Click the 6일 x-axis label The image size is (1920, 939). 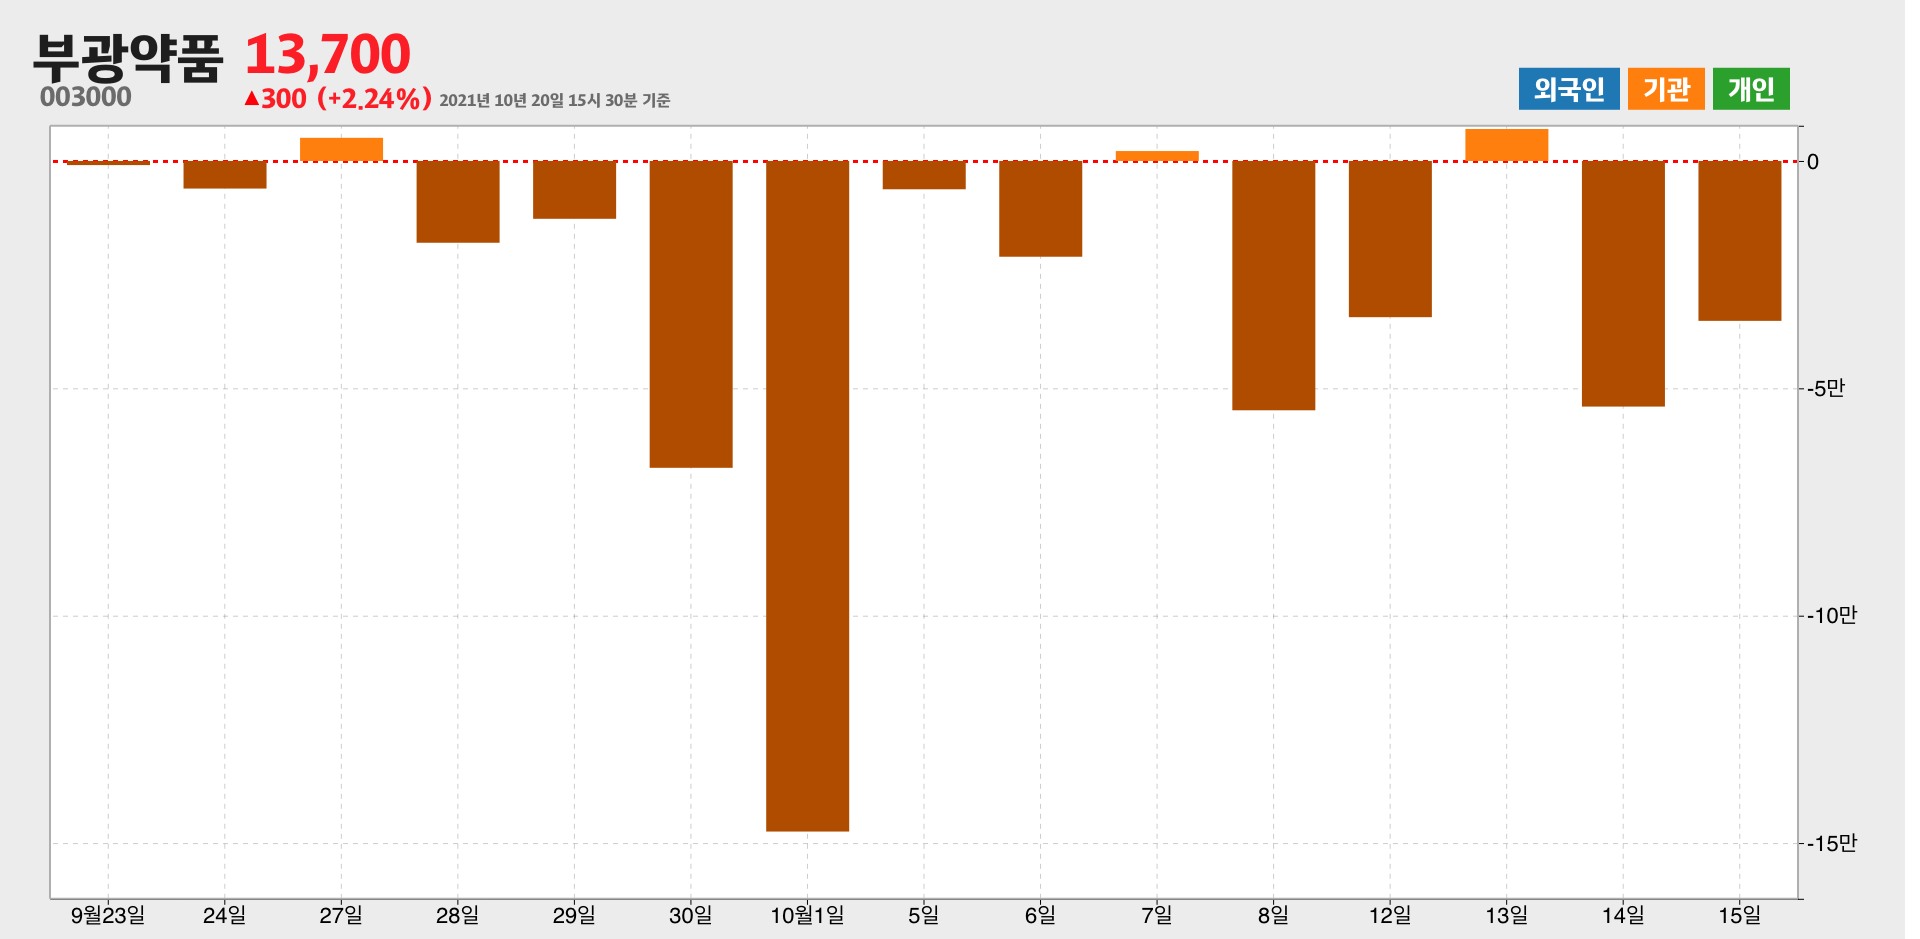coord(1040,915)
